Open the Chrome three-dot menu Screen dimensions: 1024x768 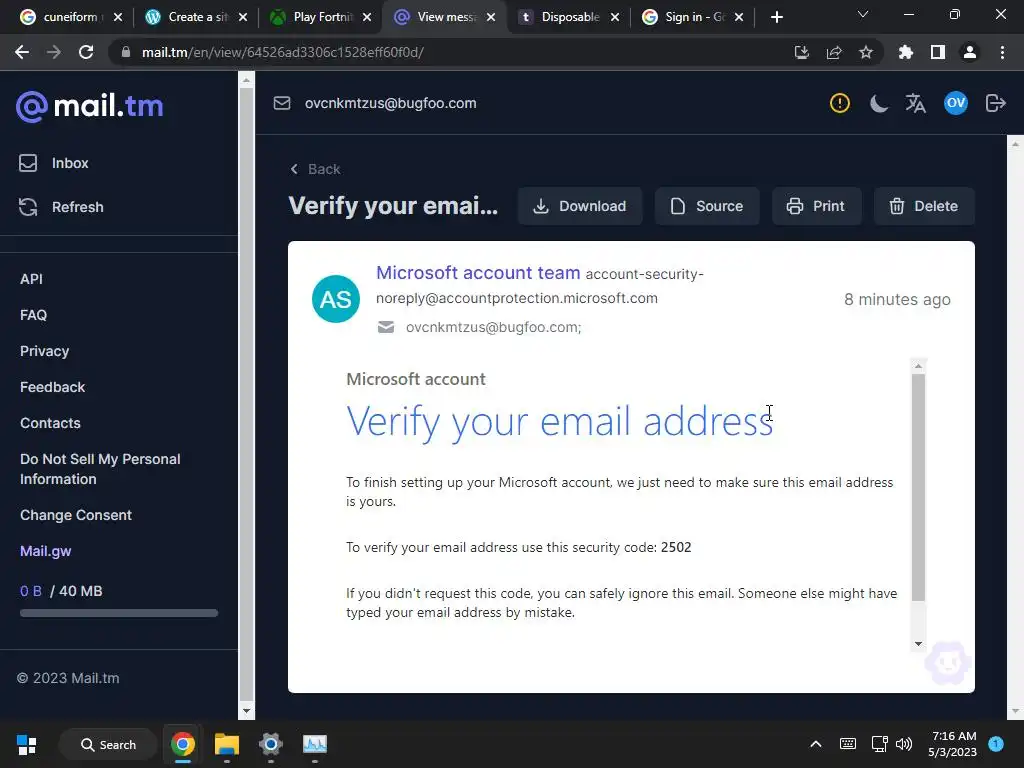[1002, 52]
